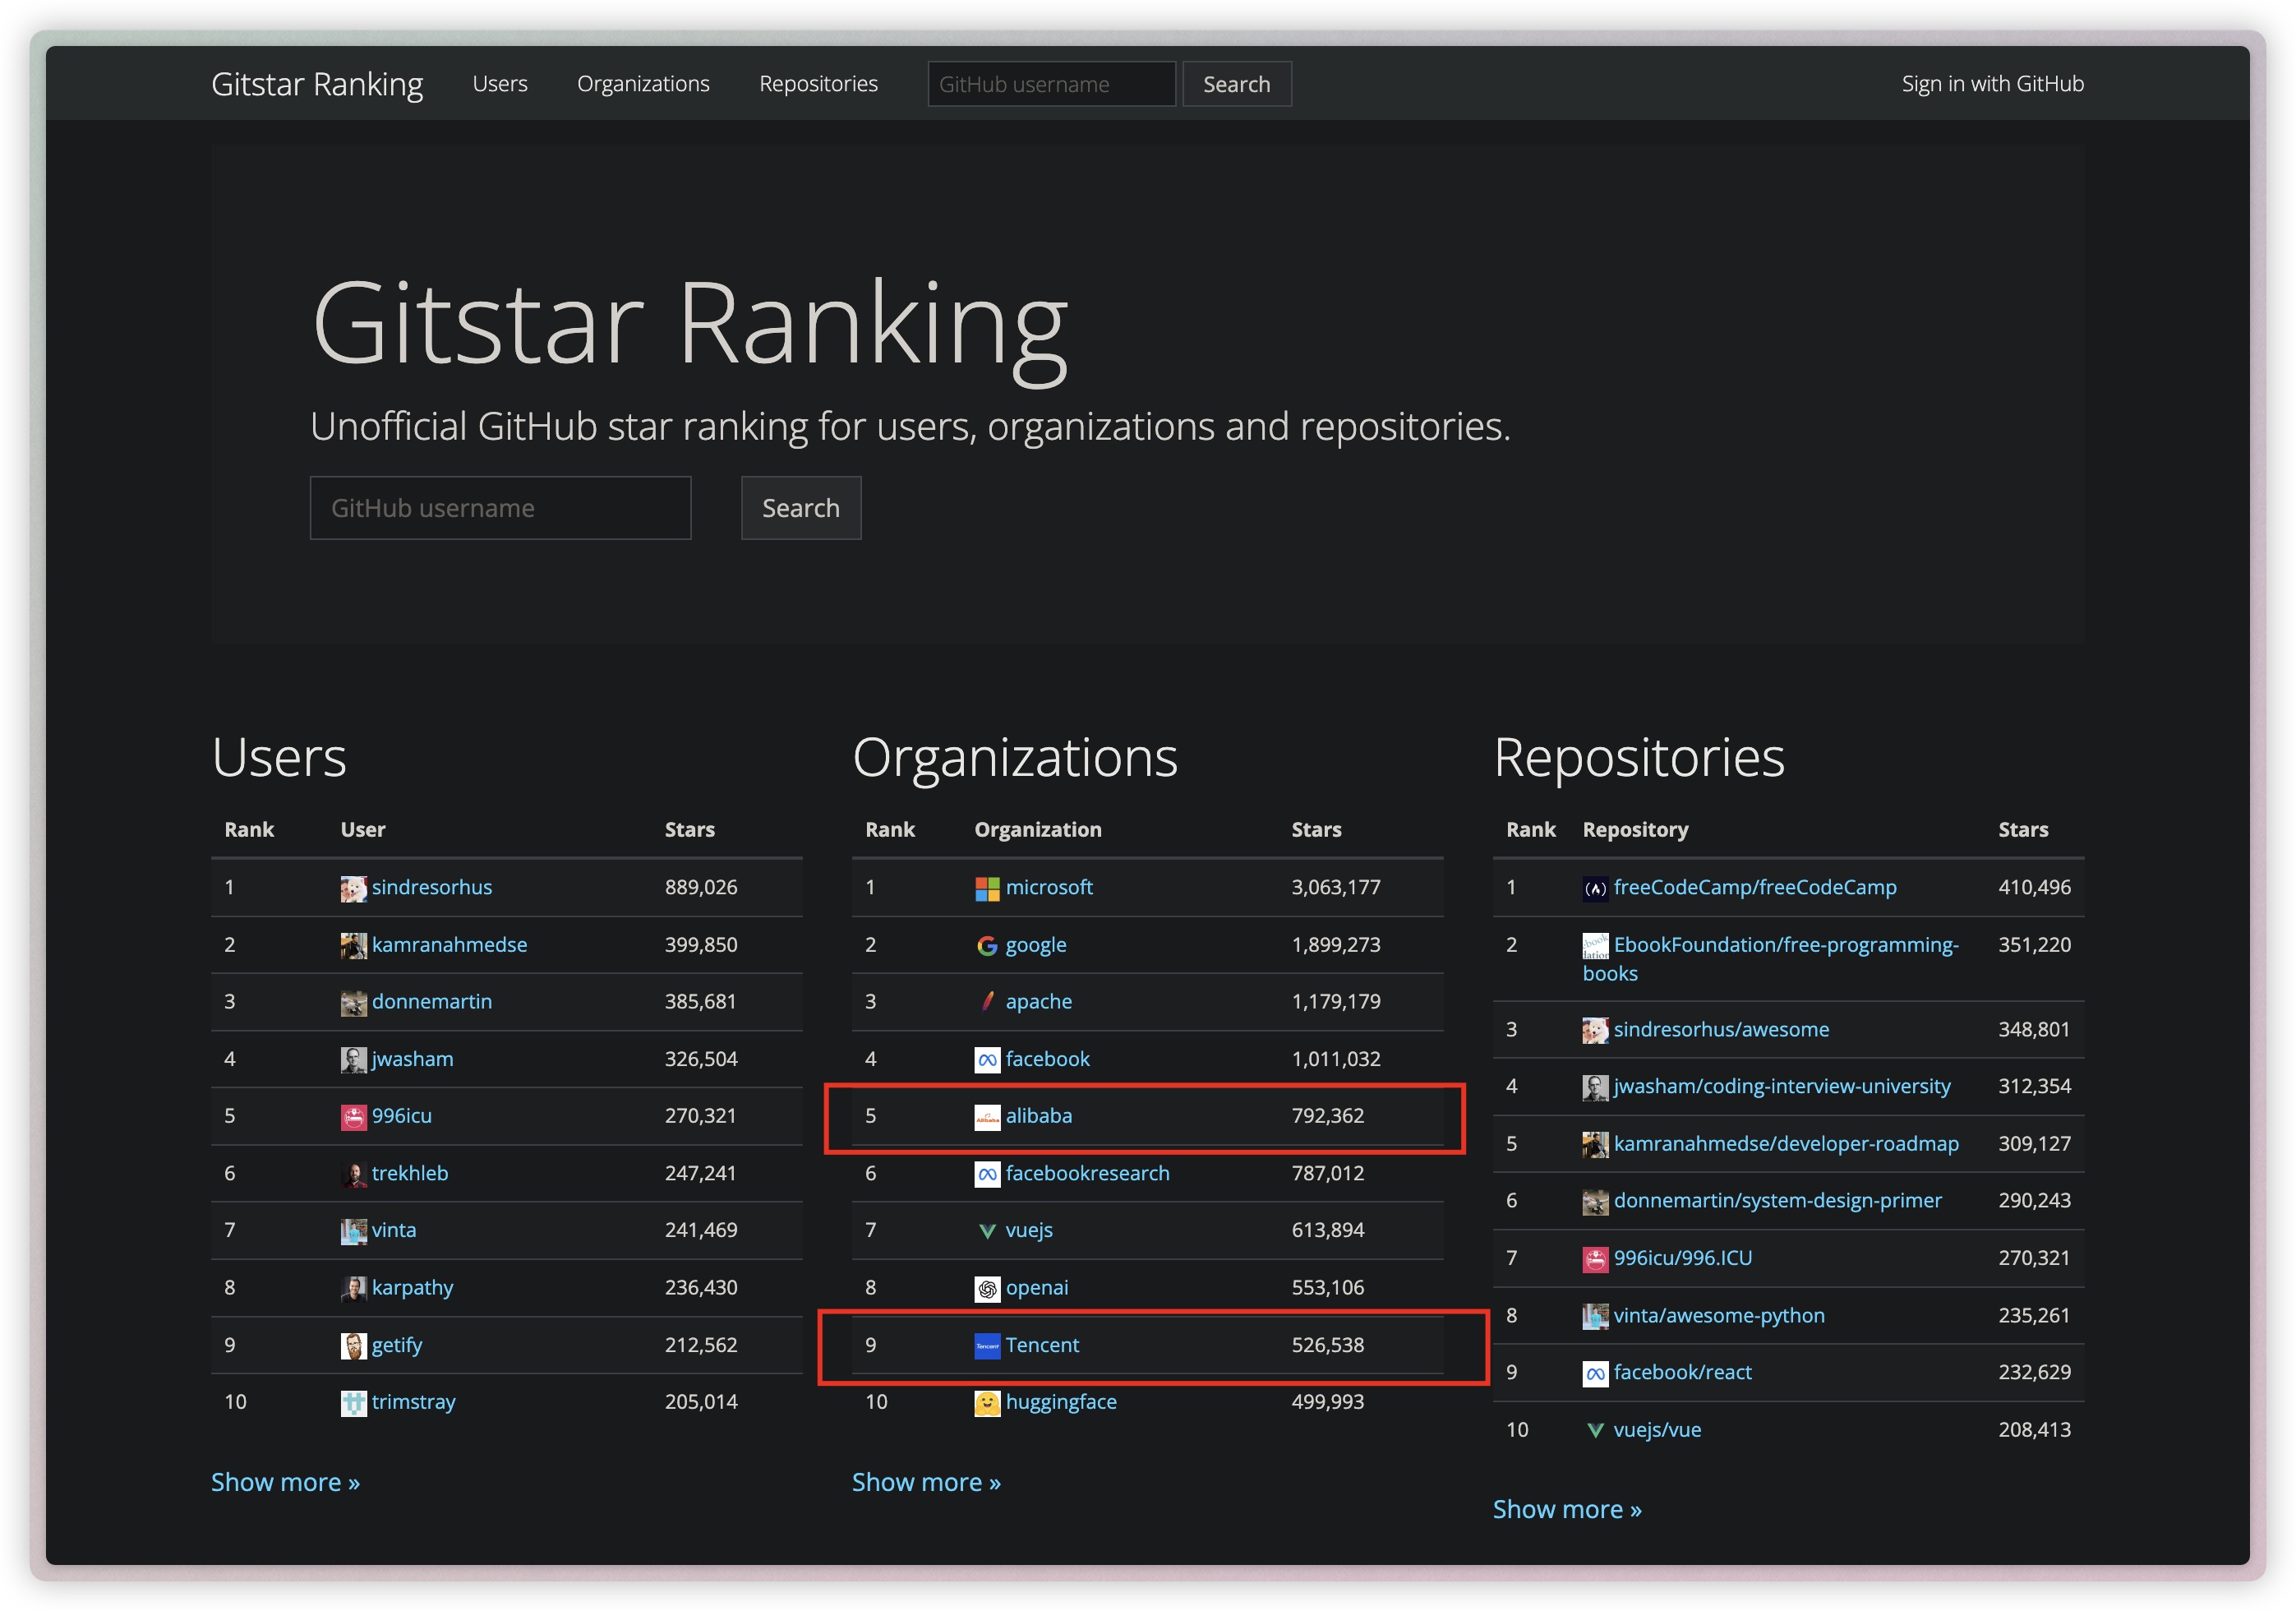
Task: Click kamranahmedse avatar in Users table
Action: click(353, 945)
